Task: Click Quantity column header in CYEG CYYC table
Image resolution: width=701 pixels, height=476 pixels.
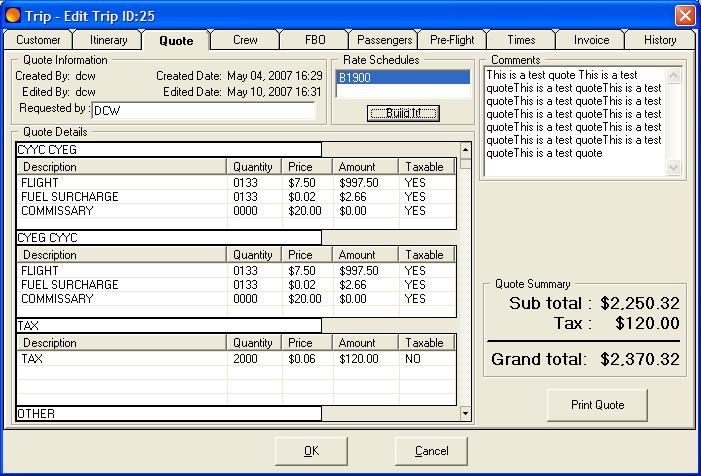Action: (254, 255)
